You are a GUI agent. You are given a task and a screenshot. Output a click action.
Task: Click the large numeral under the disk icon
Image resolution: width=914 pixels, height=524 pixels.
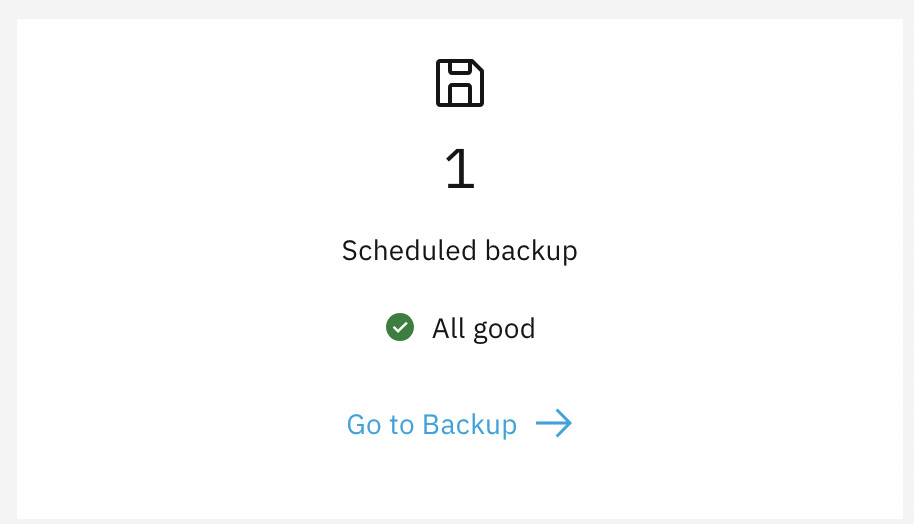[x=460, y=168]
